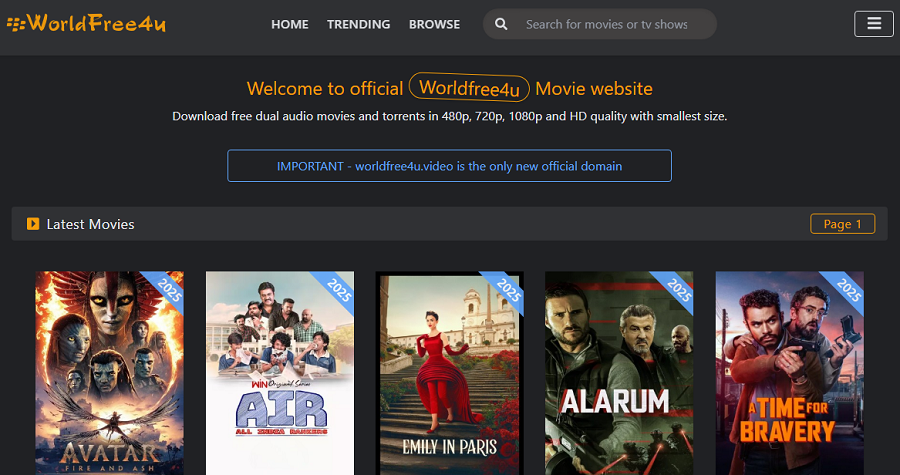Open the Alarum movie poster
Viewport: 900px width, 475px height.
click(619, 373)
